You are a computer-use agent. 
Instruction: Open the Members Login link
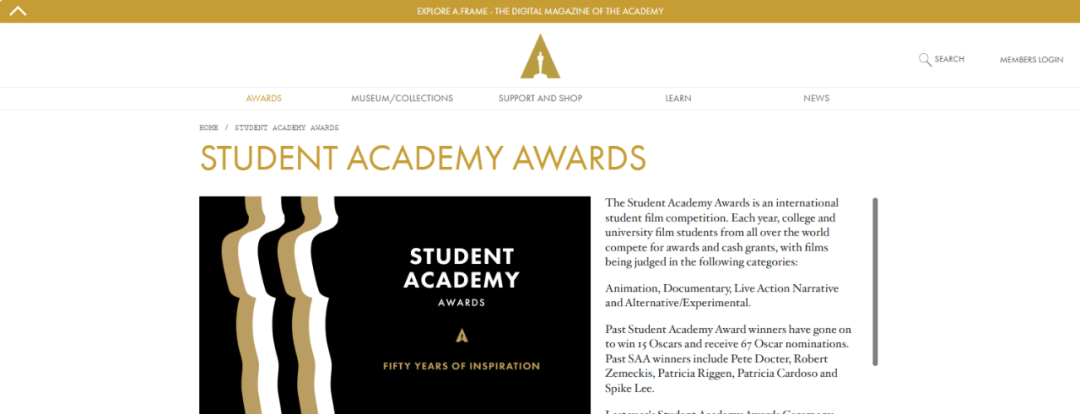click(x=1031, y=60)
